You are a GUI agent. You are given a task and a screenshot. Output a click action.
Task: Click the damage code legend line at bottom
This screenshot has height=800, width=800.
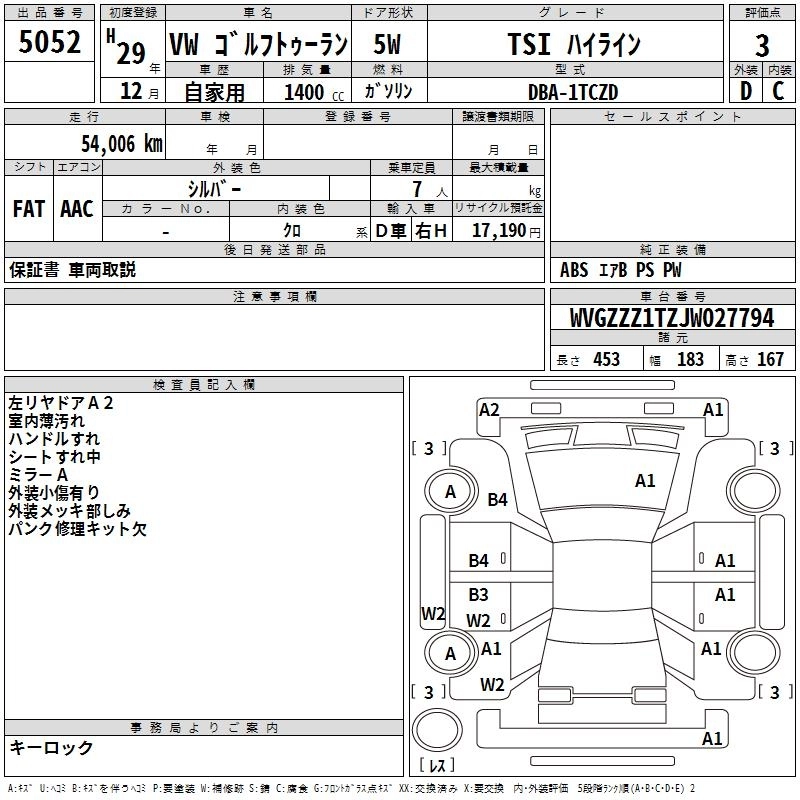(351, 788)
